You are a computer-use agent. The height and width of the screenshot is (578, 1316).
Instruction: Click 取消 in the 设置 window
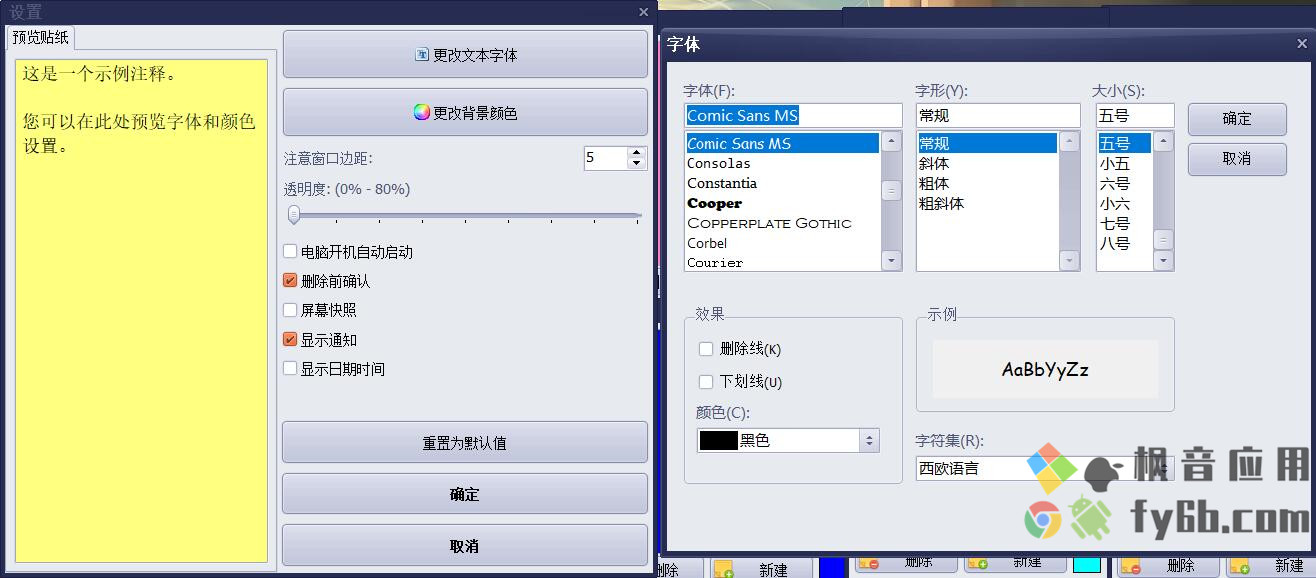465,546
